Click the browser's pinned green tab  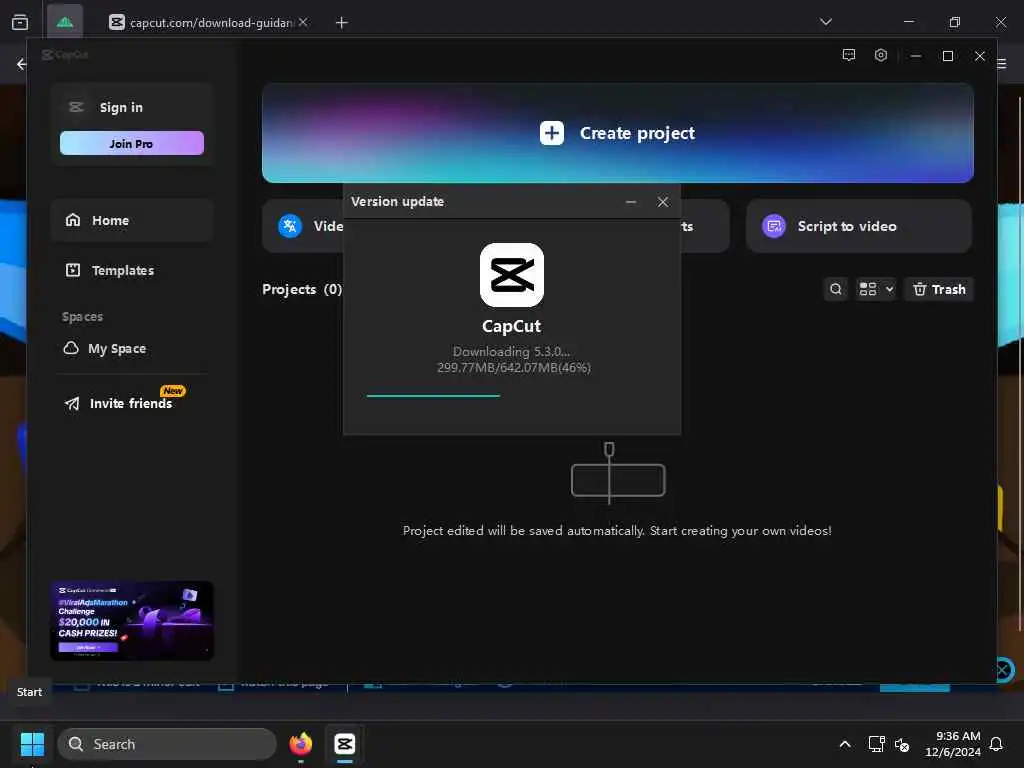tap(65, 22)
